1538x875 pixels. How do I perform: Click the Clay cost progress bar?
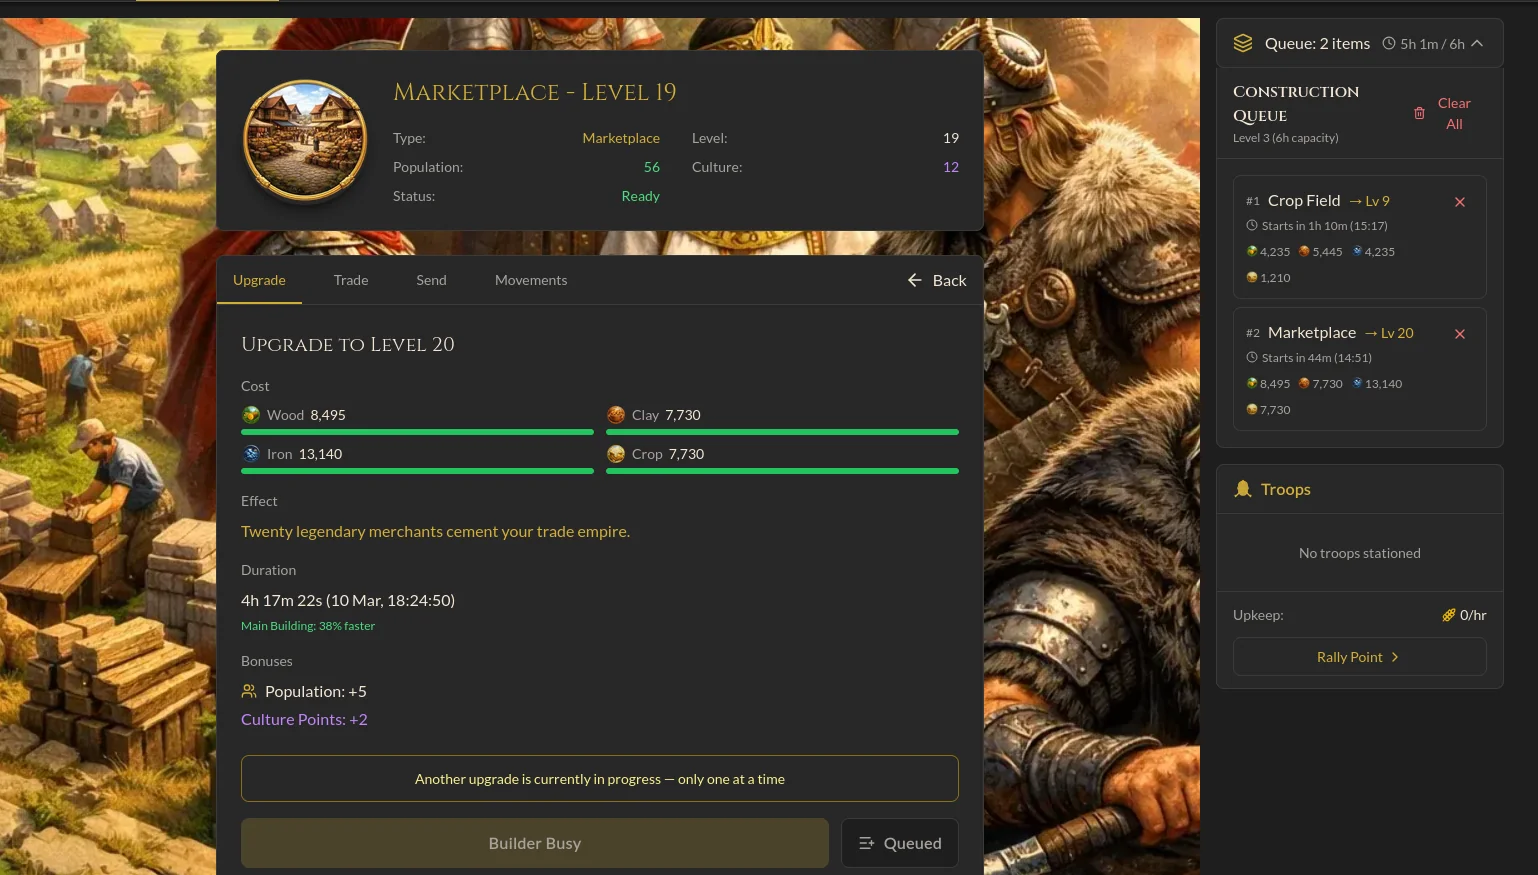782,432
